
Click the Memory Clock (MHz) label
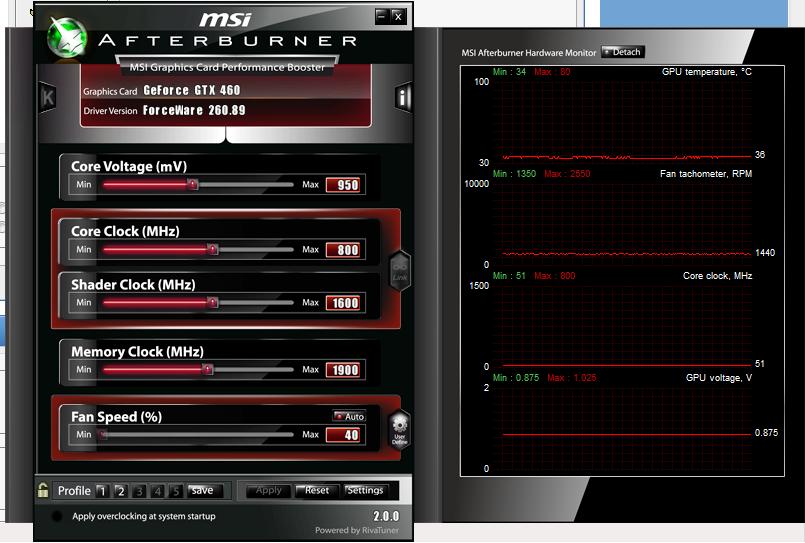[x=137, y=352]
